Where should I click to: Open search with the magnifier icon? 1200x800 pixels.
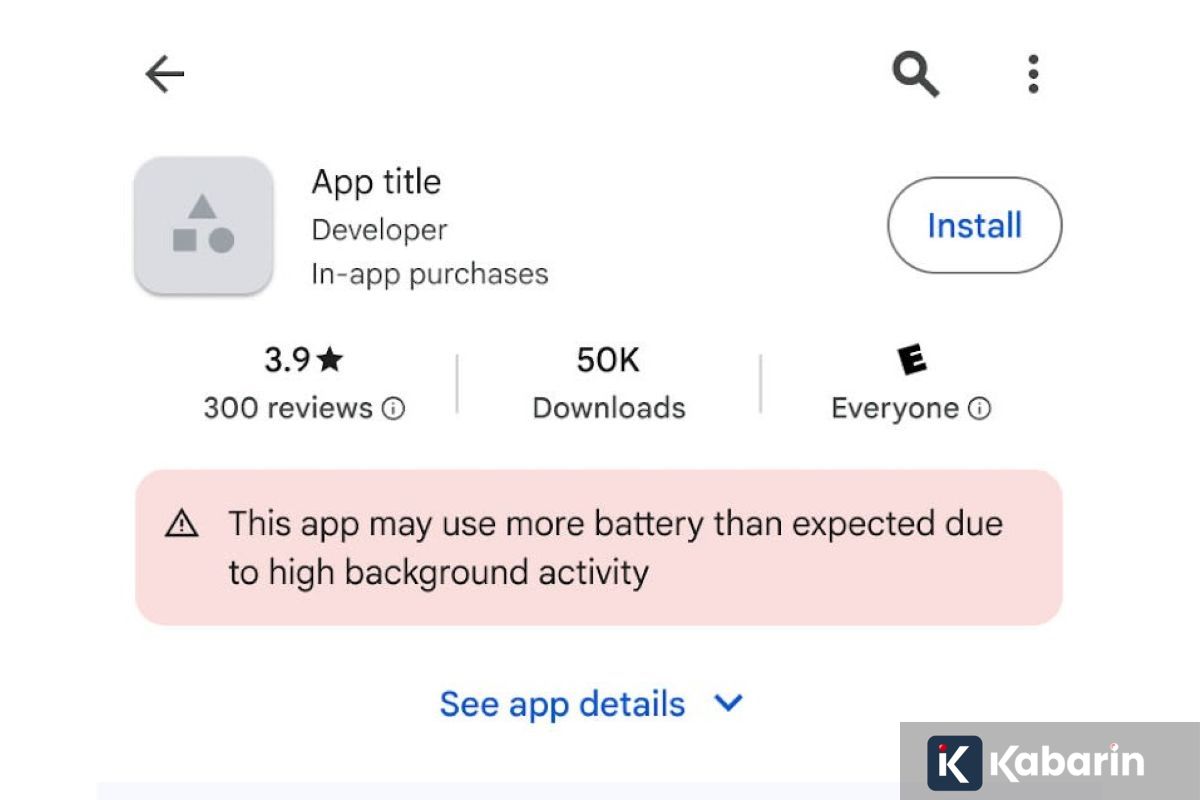coord(915,74)
